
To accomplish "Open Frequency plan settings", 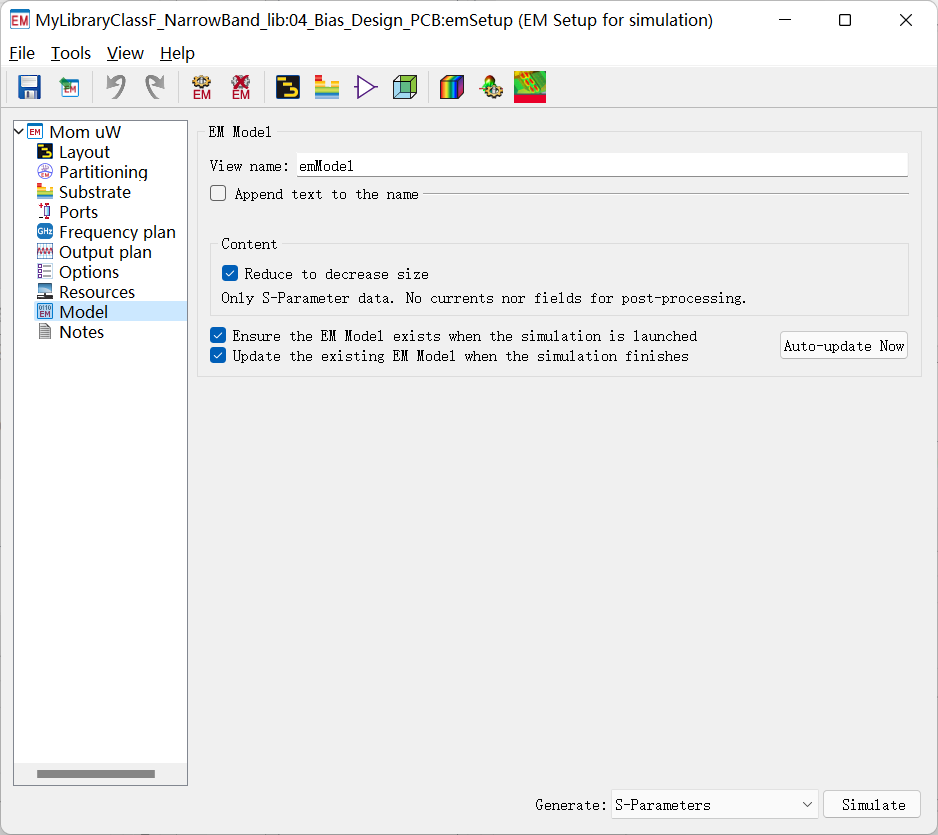I will coord(117,232).
